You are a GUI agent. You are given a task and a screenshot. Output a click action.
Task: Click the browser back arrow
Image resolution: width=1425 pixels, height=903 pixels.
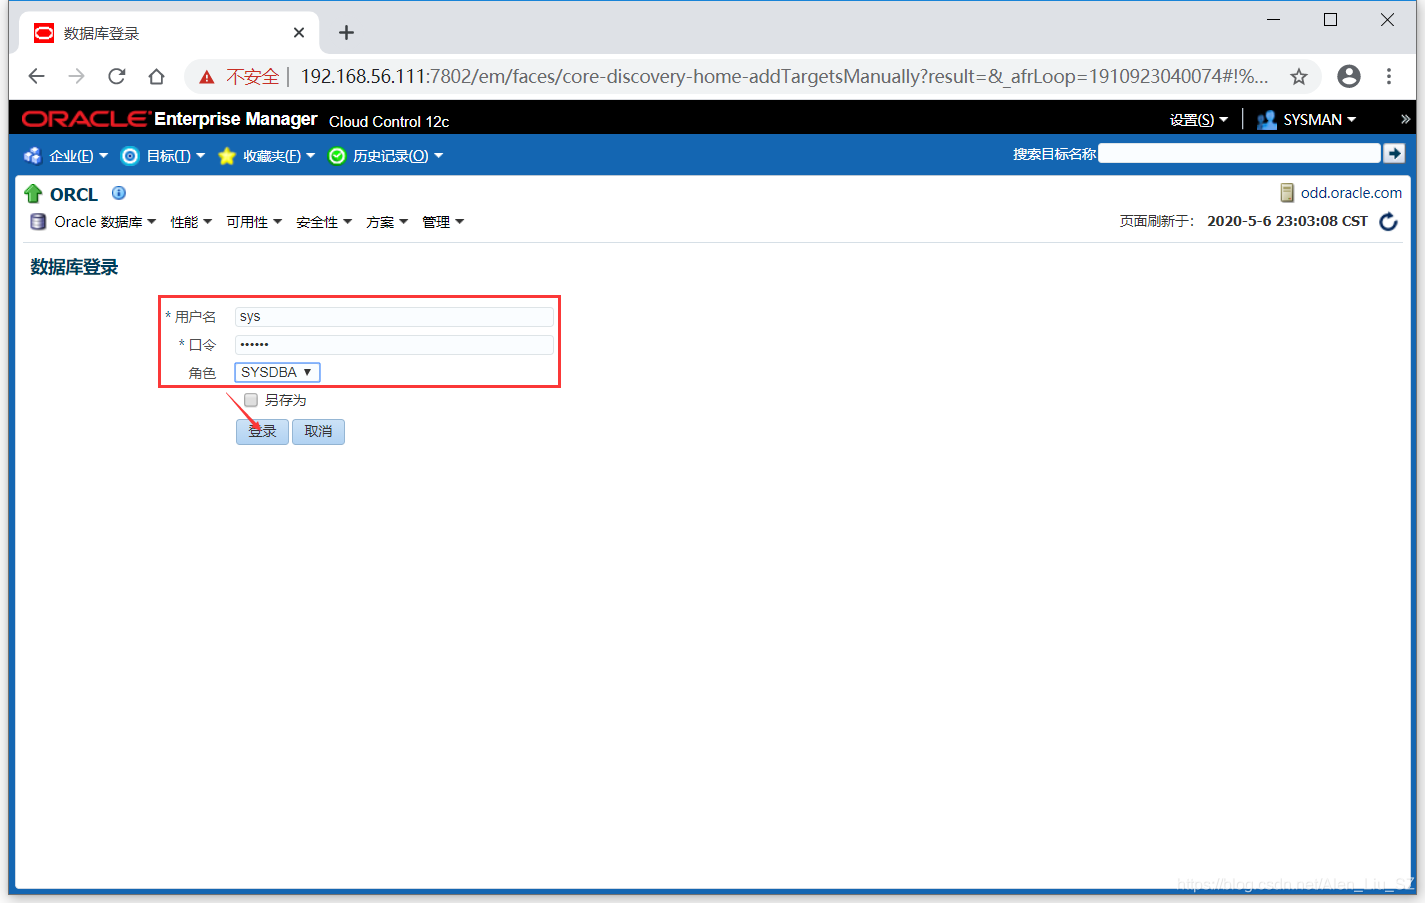point(37,76)
